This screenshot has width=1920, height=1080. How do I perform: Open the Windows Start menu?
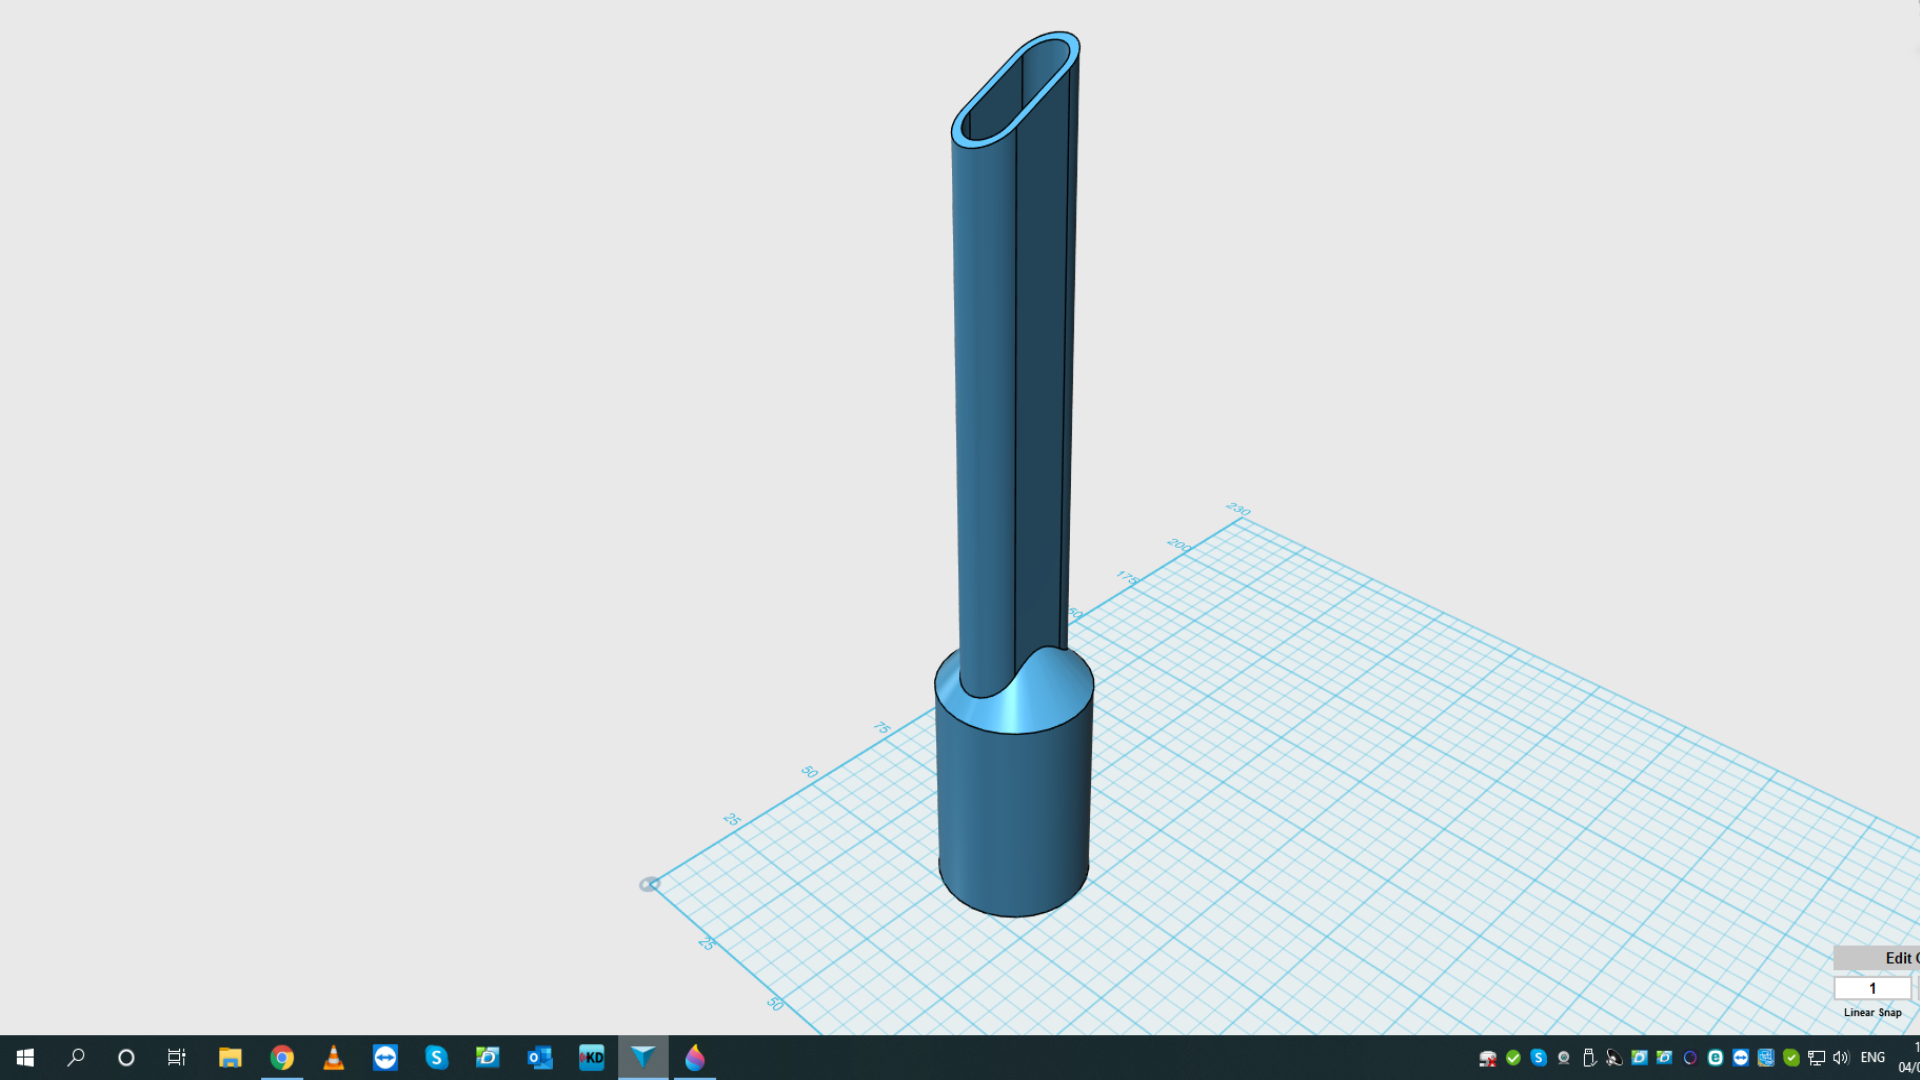click(x=25, y=1057)
